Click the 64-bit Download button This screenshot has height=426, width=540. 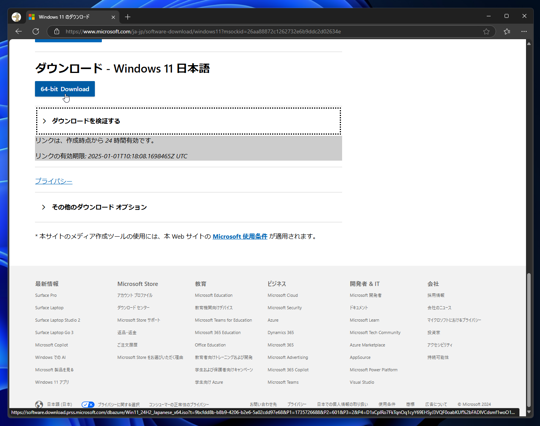pyautogui.click(x=65, y=89)
